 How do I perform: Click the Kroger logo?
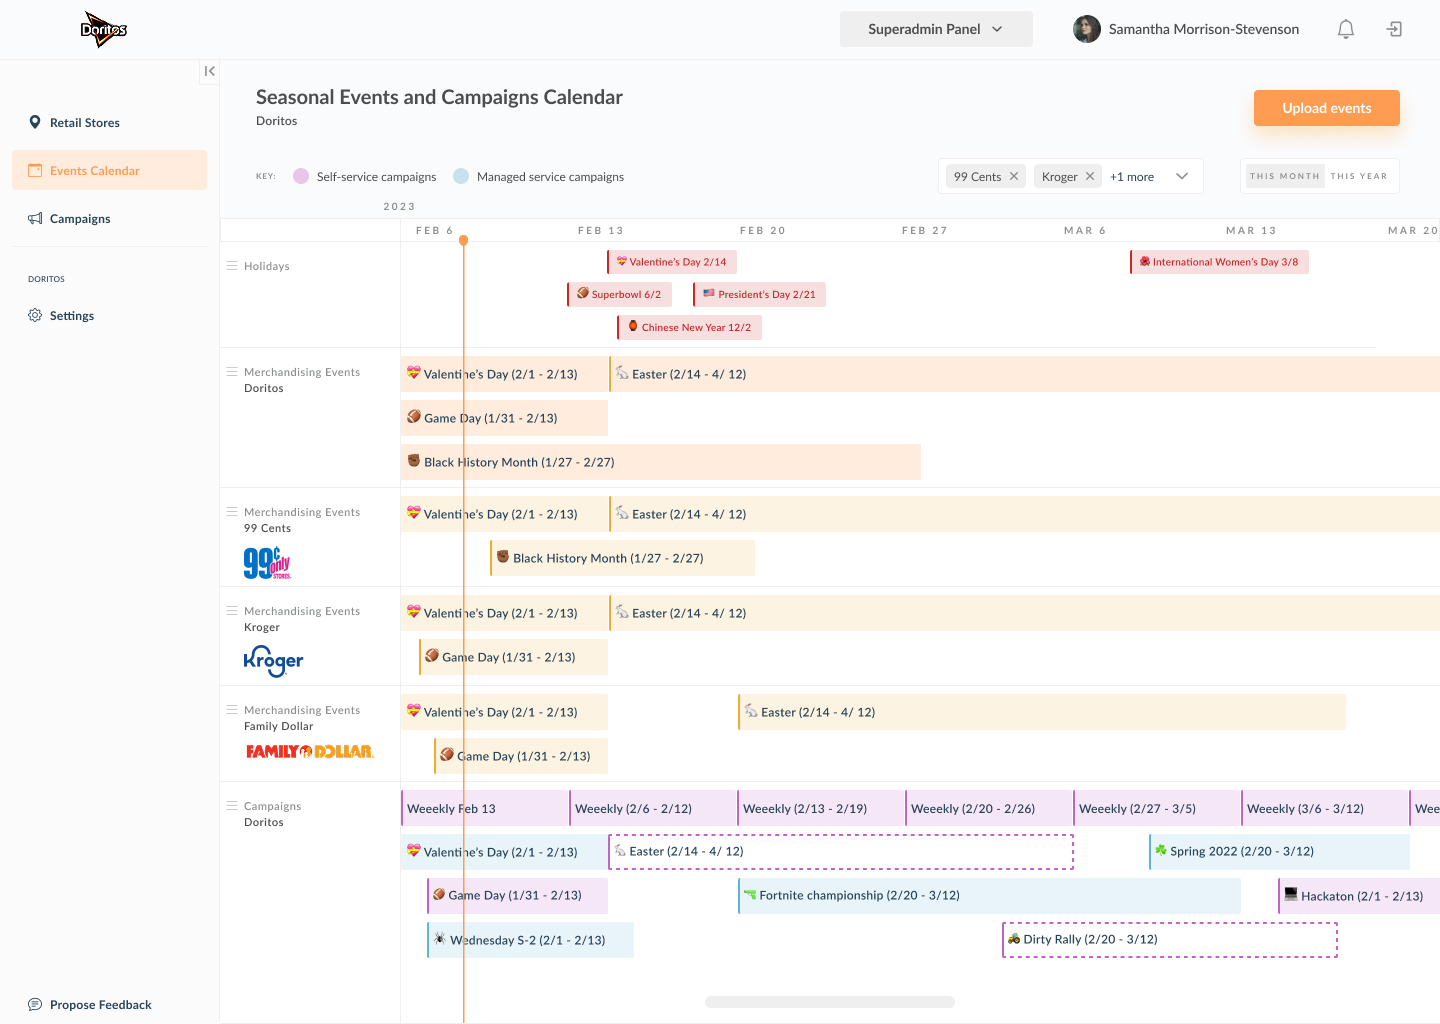pos(273,661)
